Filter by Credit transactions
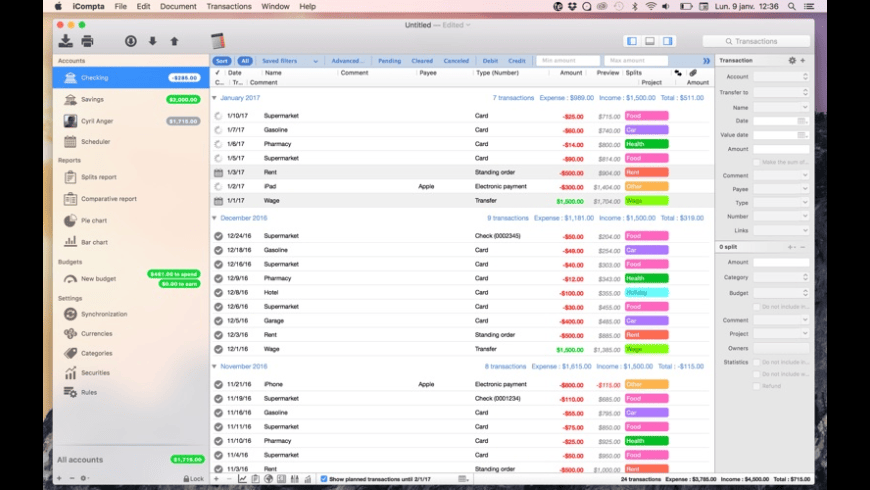The width and height of the screenshot is (870, 490). coord(517,61)
